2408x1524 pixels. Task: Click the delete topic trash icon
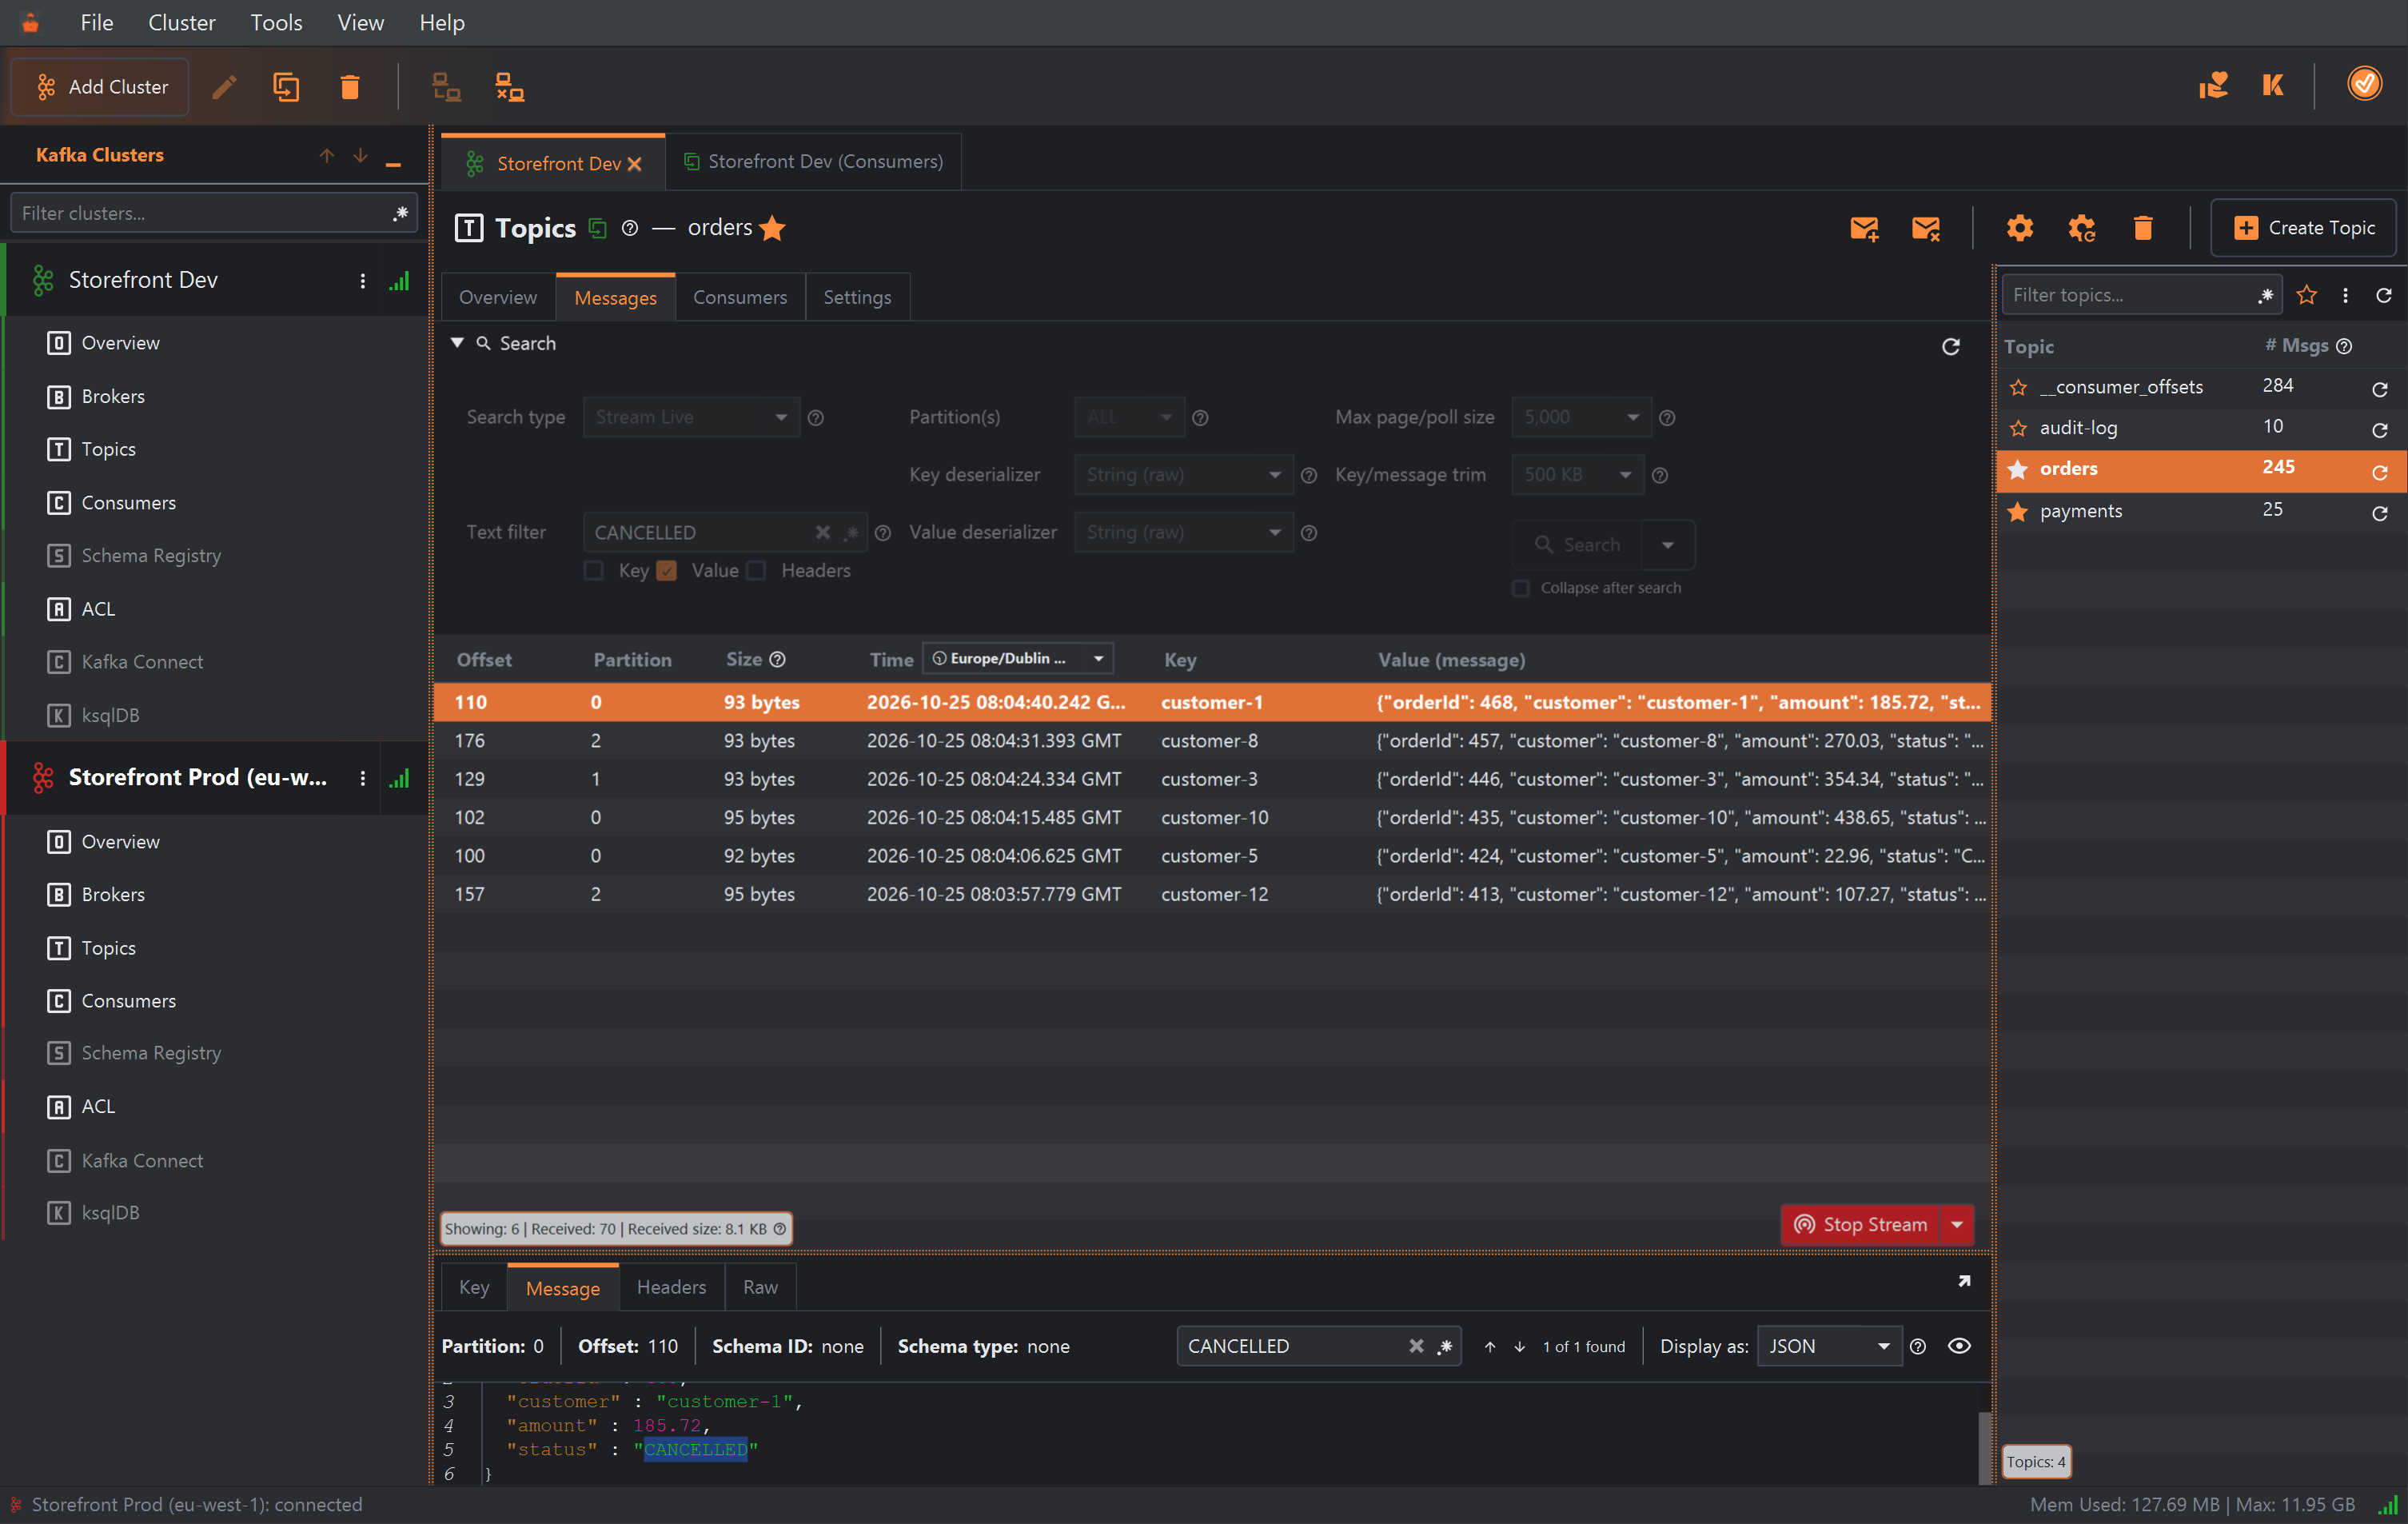tap(2143, 228)
